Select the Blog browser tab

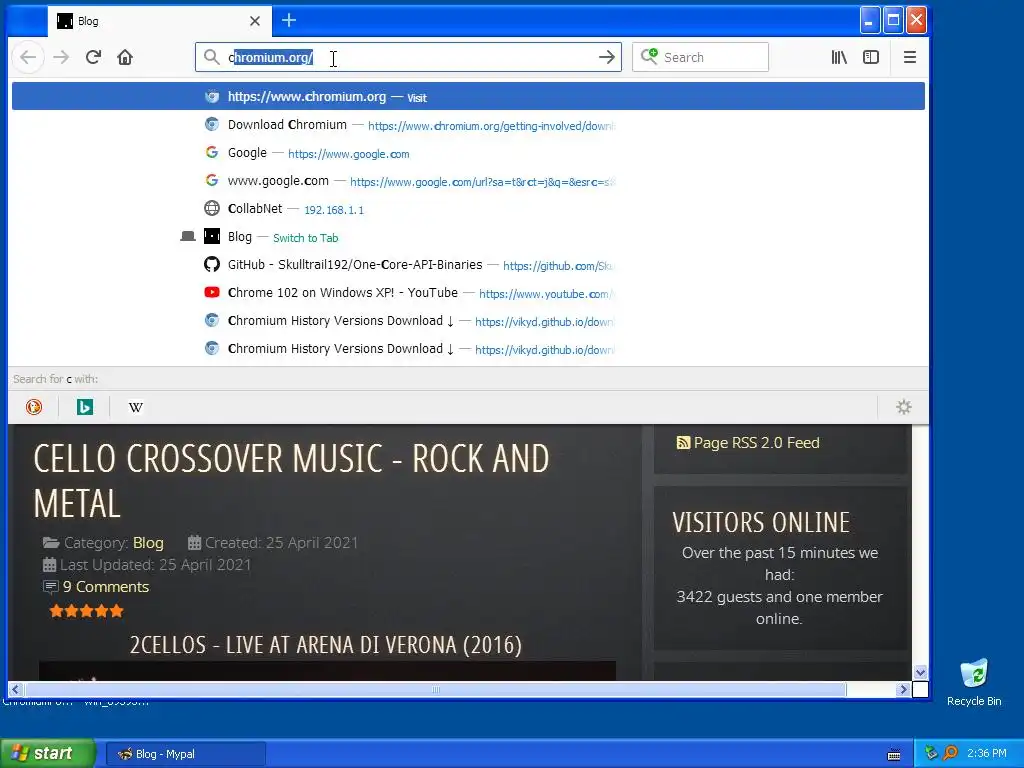(x=159, y=21)
